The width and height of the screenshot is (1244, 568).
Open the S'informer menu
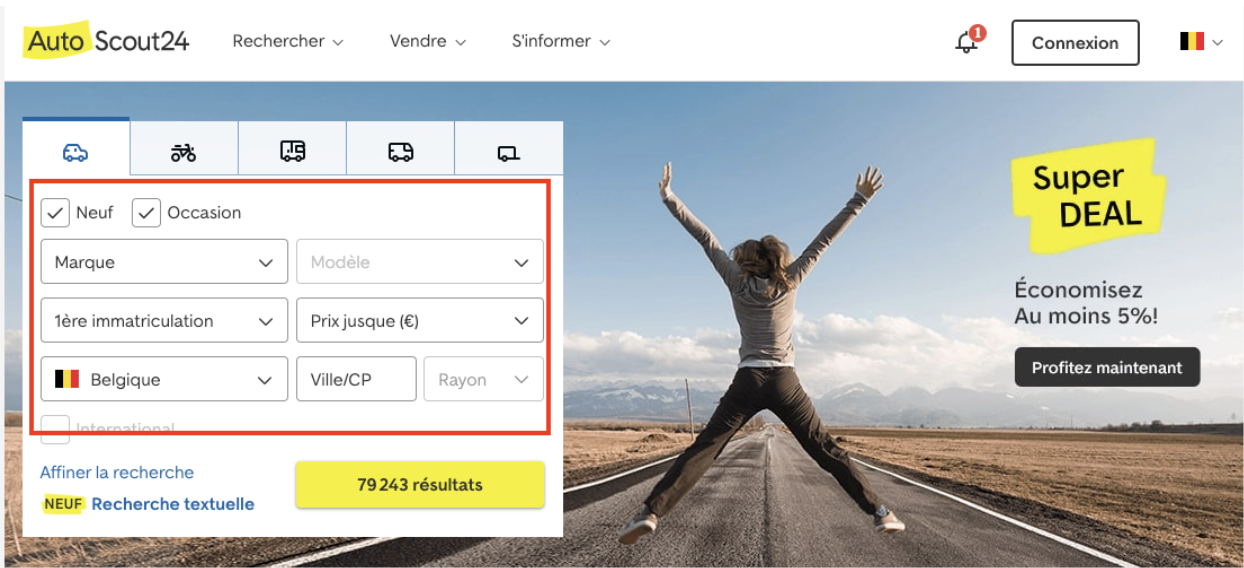point(561,42)
